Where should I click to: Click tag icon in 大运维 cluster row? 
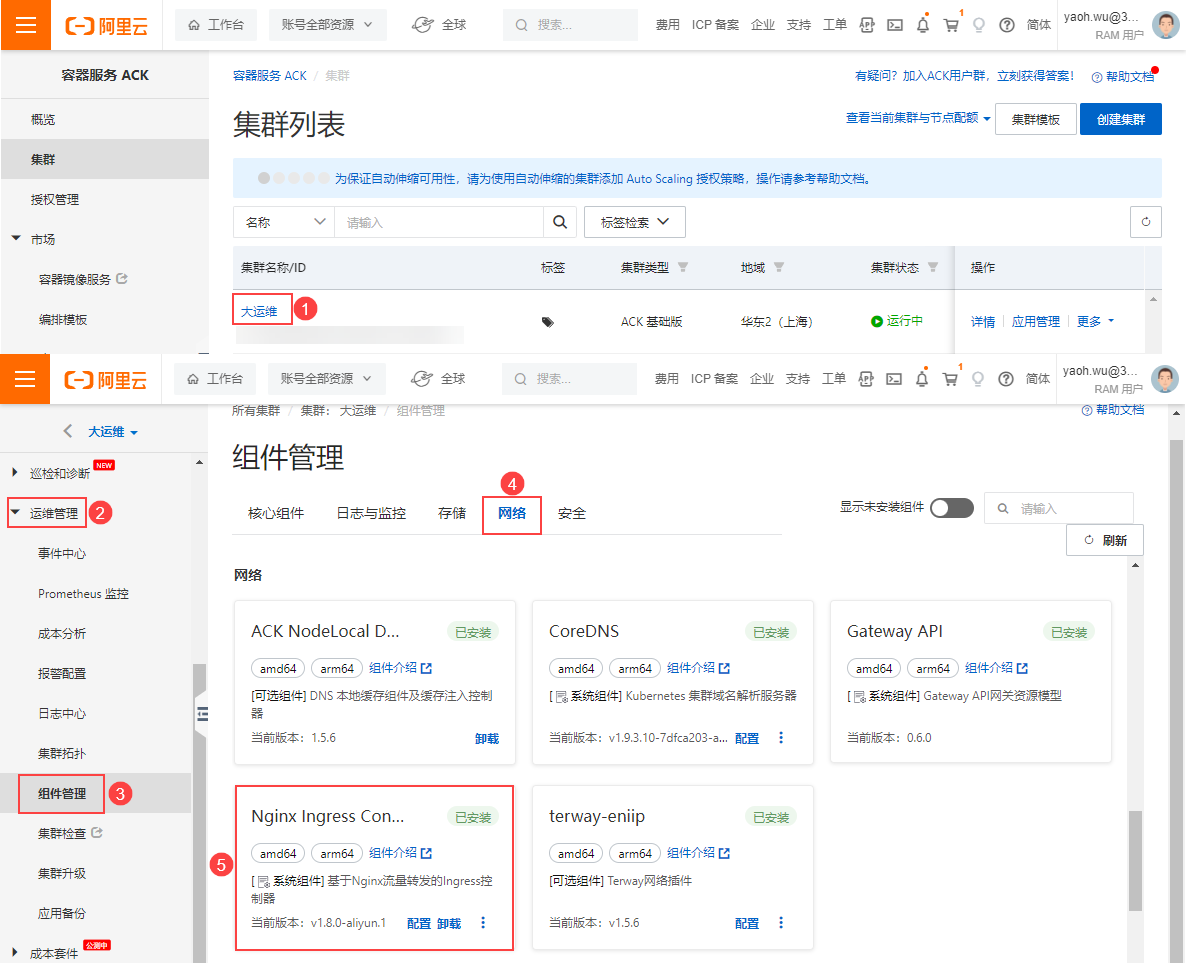[x=548, y=322]
